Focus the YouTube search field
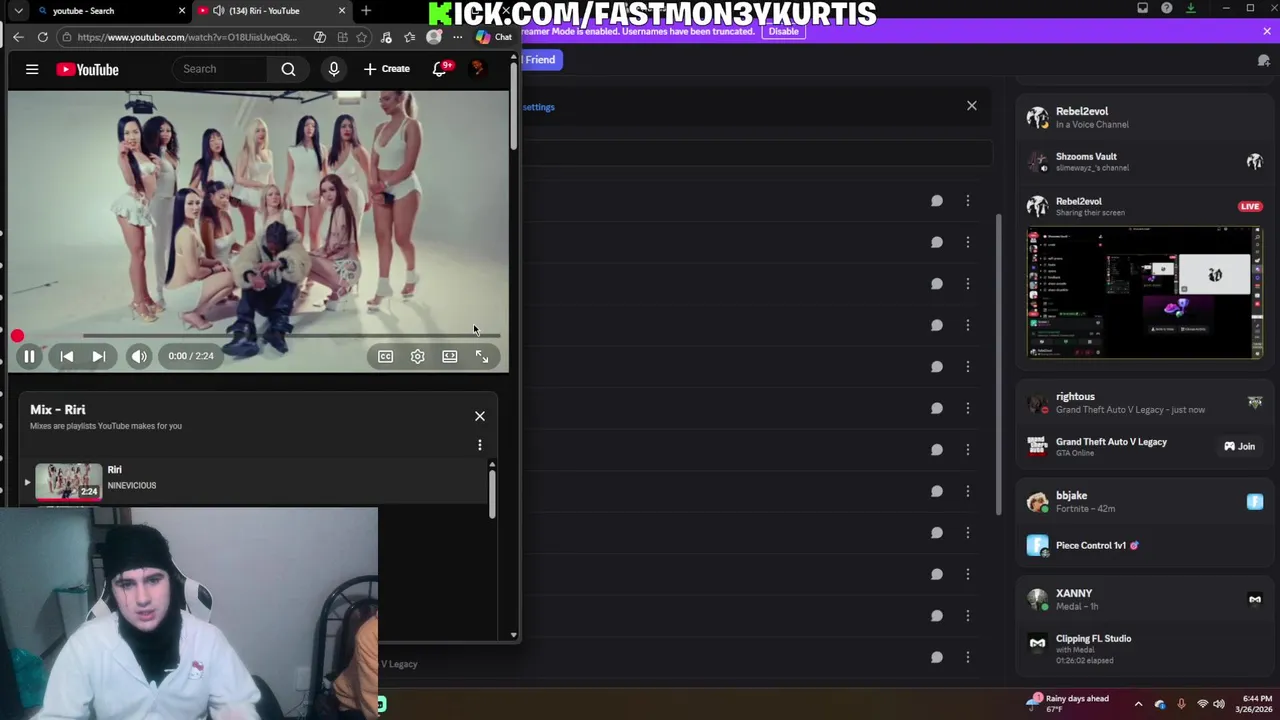 point(220,69)
